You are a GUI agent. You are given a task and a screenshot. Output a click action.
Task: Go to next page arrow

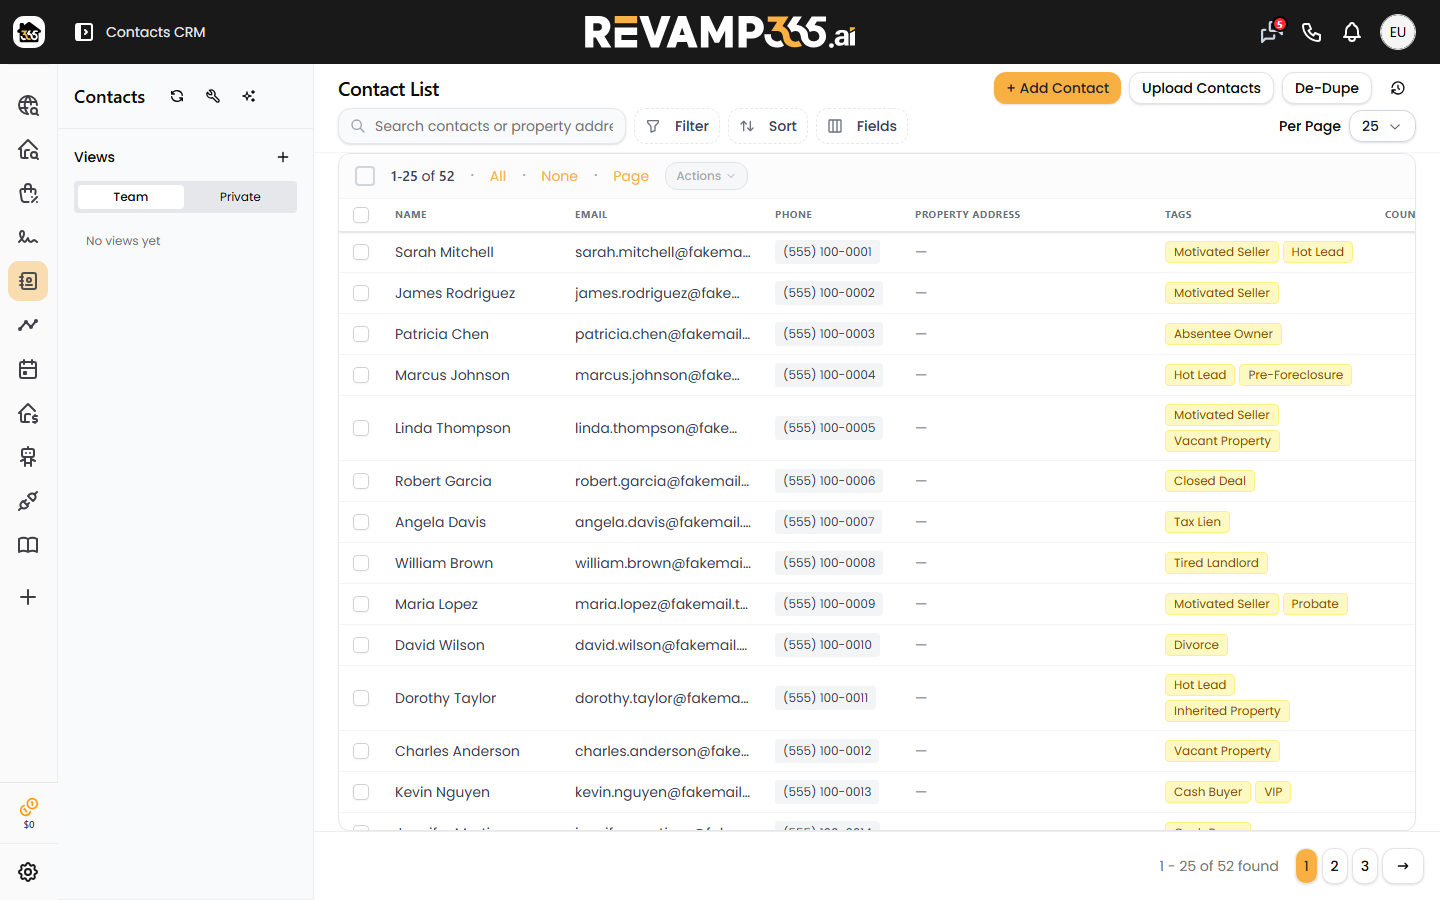(x=1403, y=866)
